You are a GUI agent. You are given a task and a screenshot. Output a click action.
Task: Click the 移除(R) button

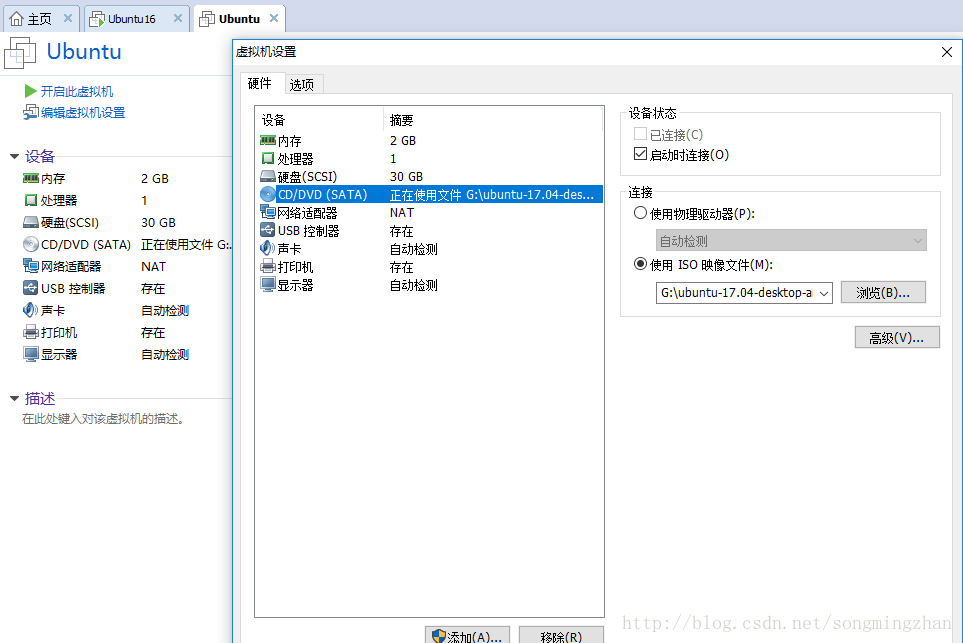click(x=561, y=635)
